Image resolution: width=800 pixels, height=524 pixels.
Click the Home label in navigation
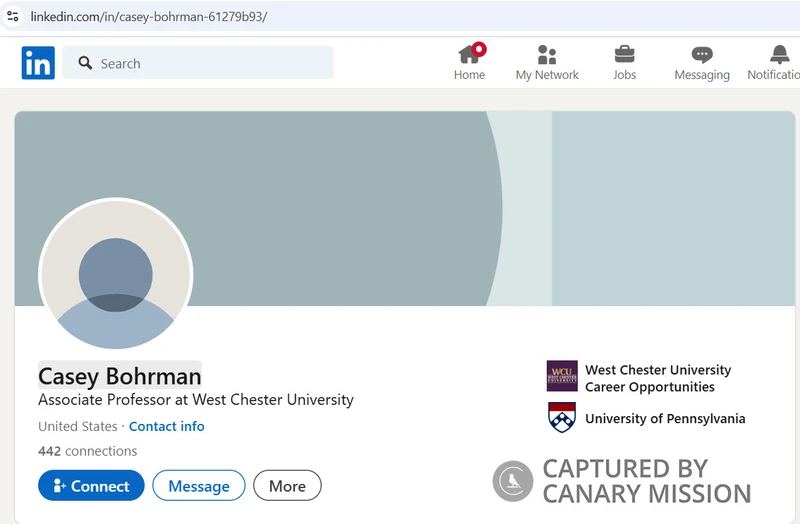pos(469,74)
